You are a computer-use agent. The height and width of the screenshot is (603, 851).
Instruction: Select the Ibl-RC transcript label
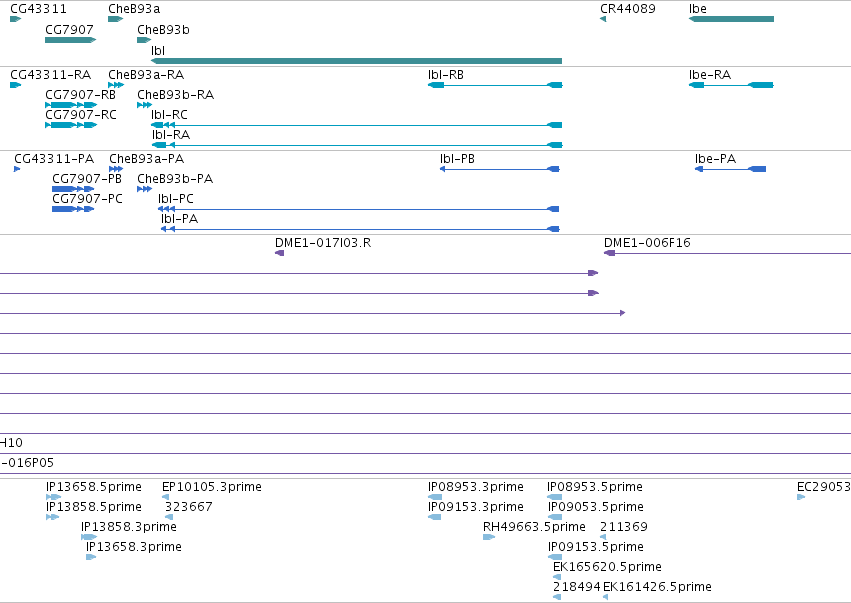tap(169, 115)
